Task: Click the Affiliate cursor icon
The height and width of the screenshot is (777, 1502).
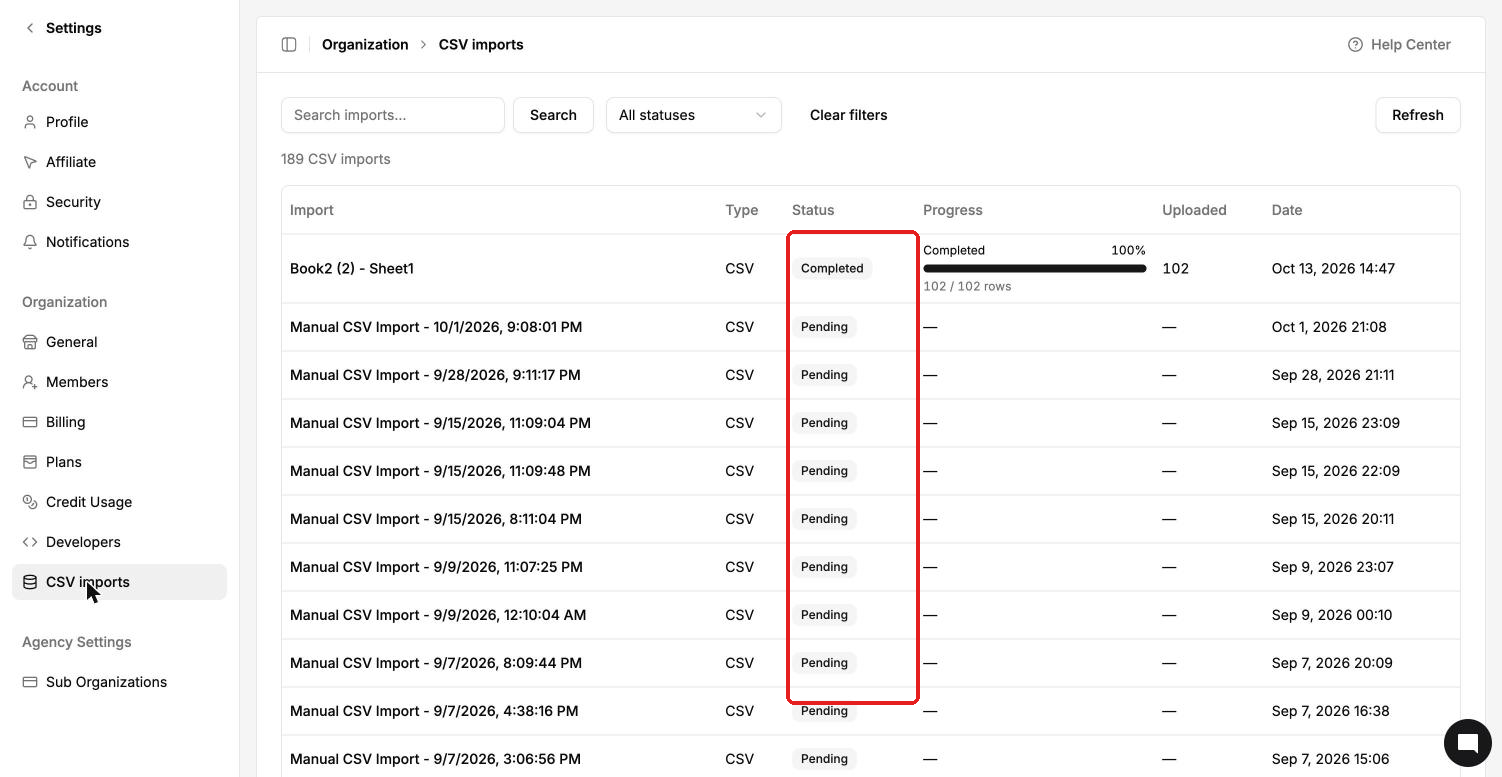Action: pos(30,162)
